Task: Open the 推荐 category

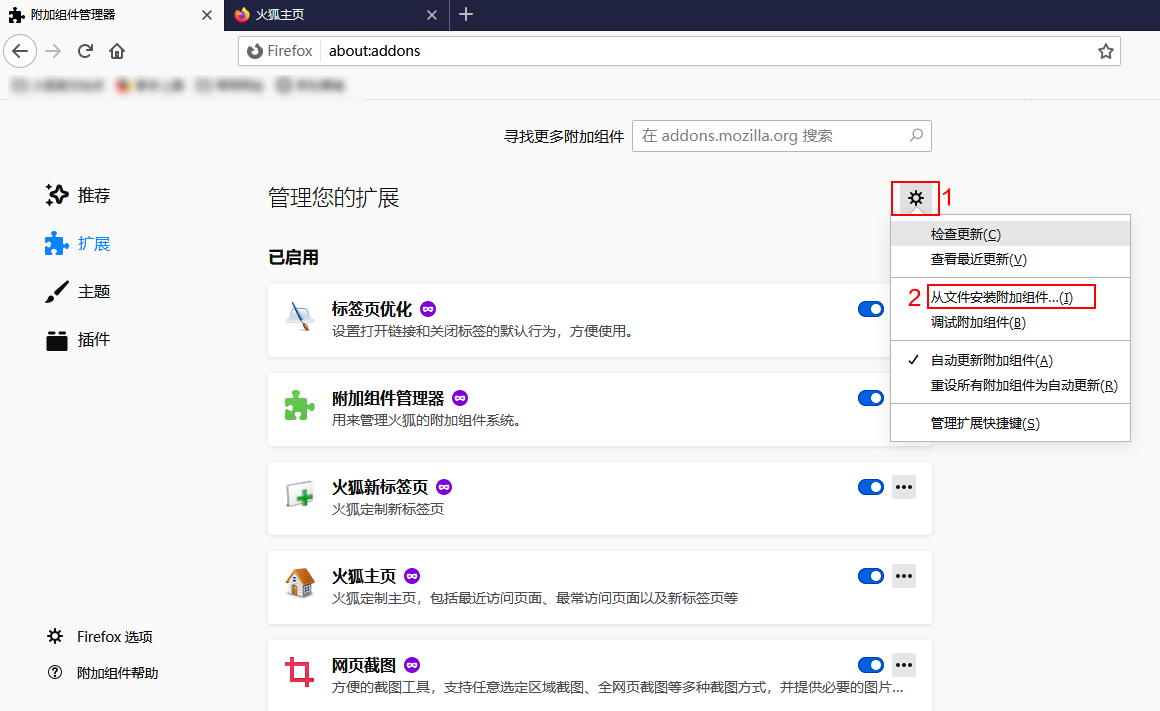Action: pyautogui.click(x=78, y=195)
